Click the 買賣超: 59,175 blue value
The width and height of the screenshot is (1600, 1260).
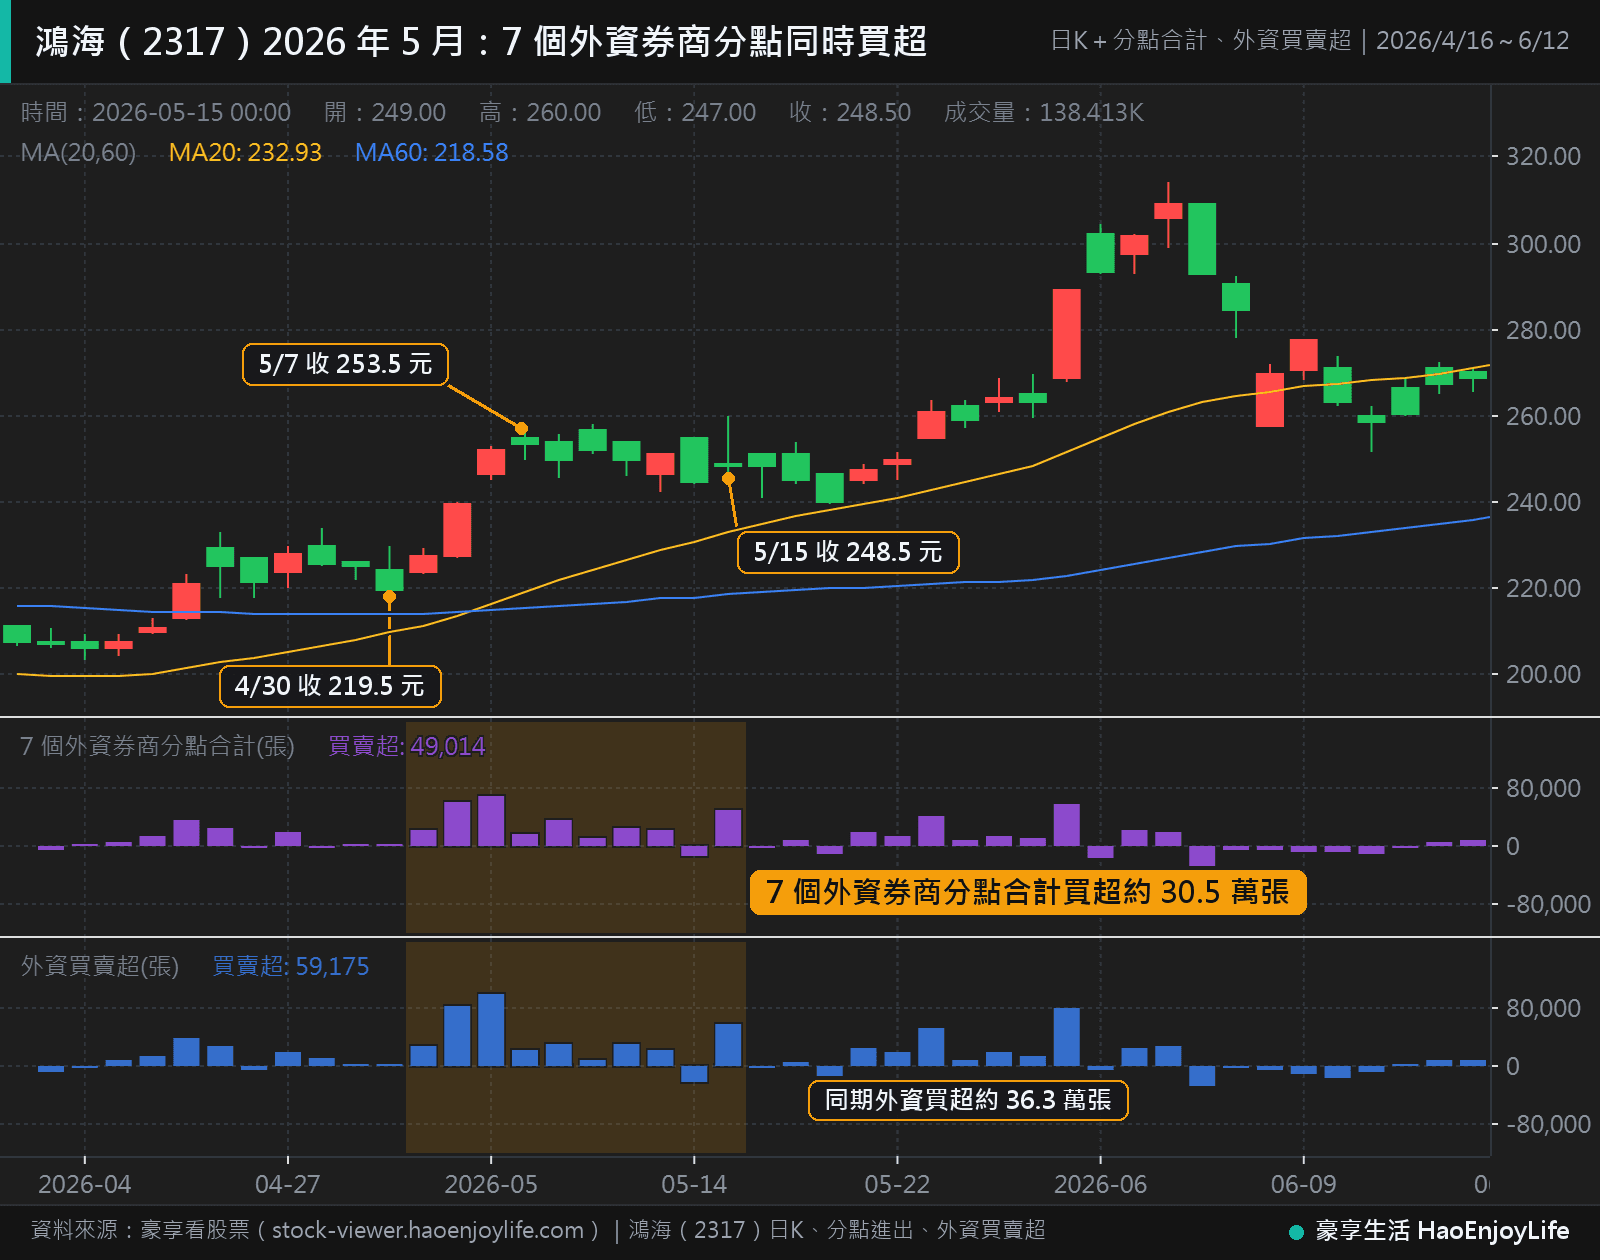tap(291, 967)
